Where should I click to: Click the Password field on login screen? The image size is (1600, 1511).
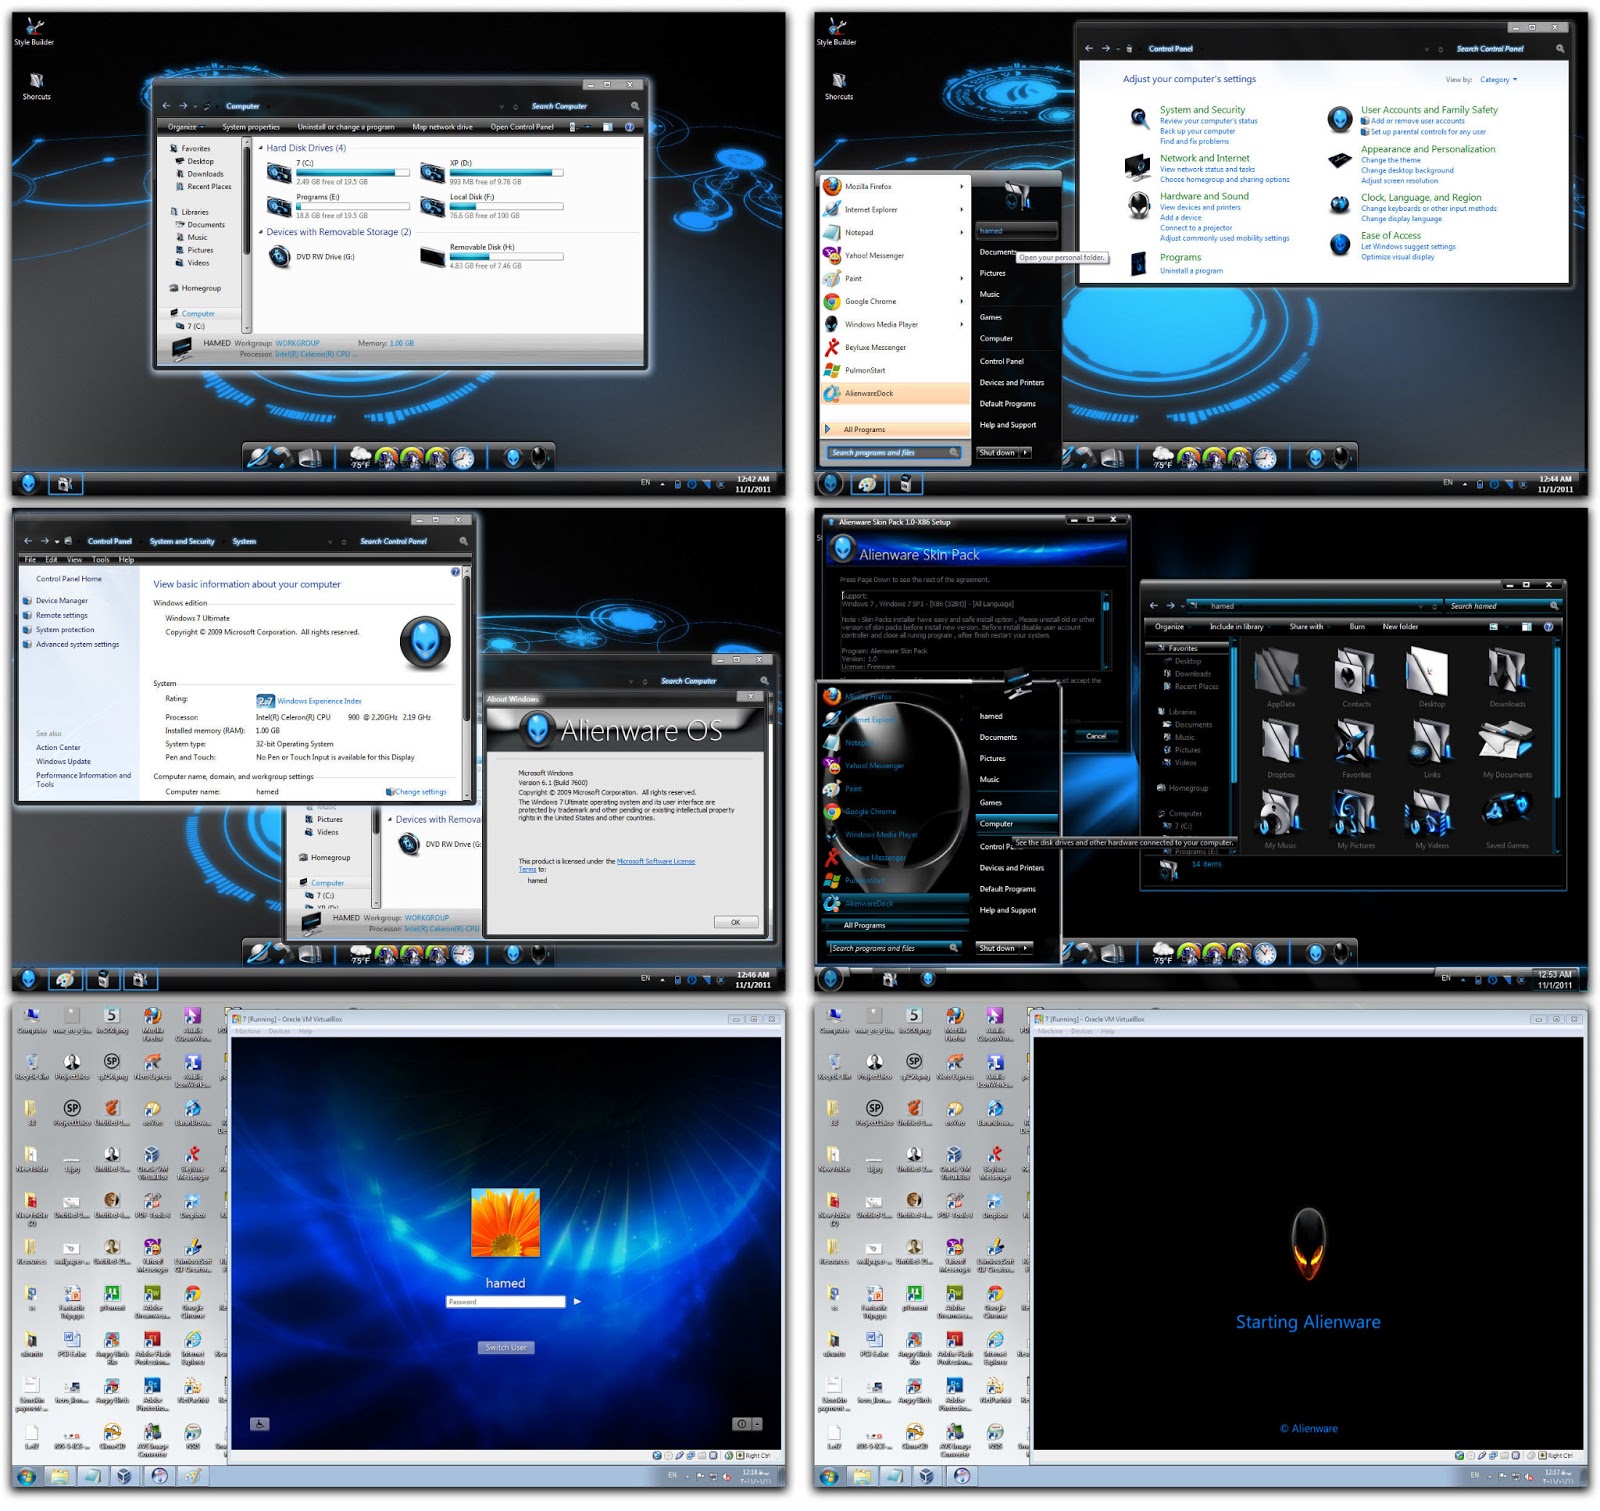click(506, 1302)
